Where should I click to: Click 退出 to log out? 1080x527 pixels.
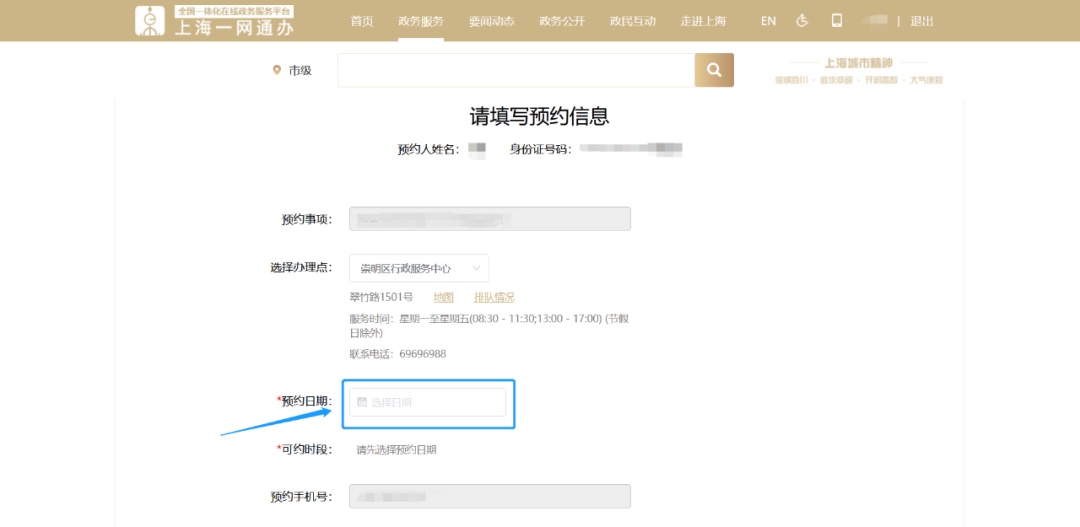pyautogui.click(x=922, y=21)
